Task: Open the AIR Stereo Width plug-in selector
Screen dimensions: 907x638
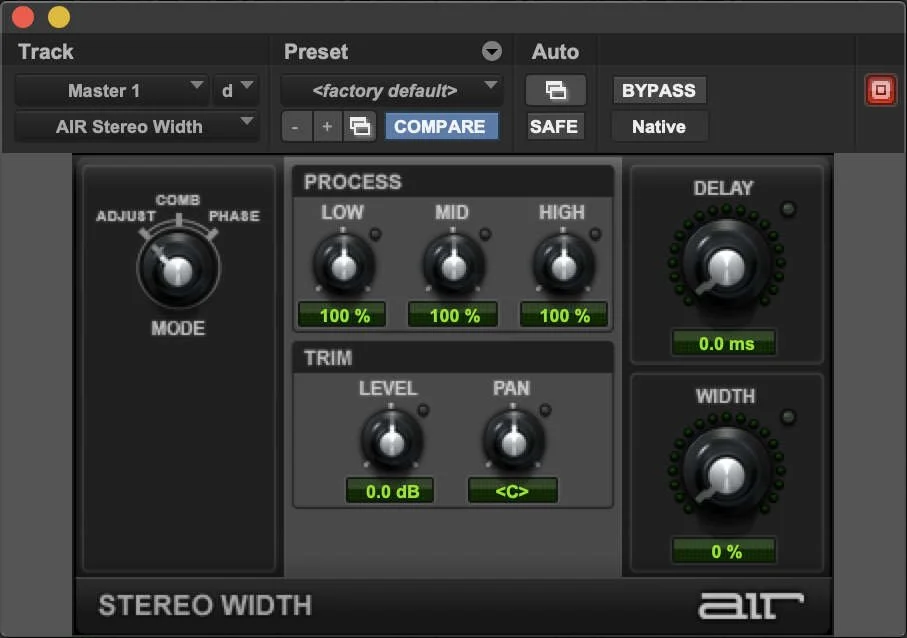Action: click(x=137, y=126)
